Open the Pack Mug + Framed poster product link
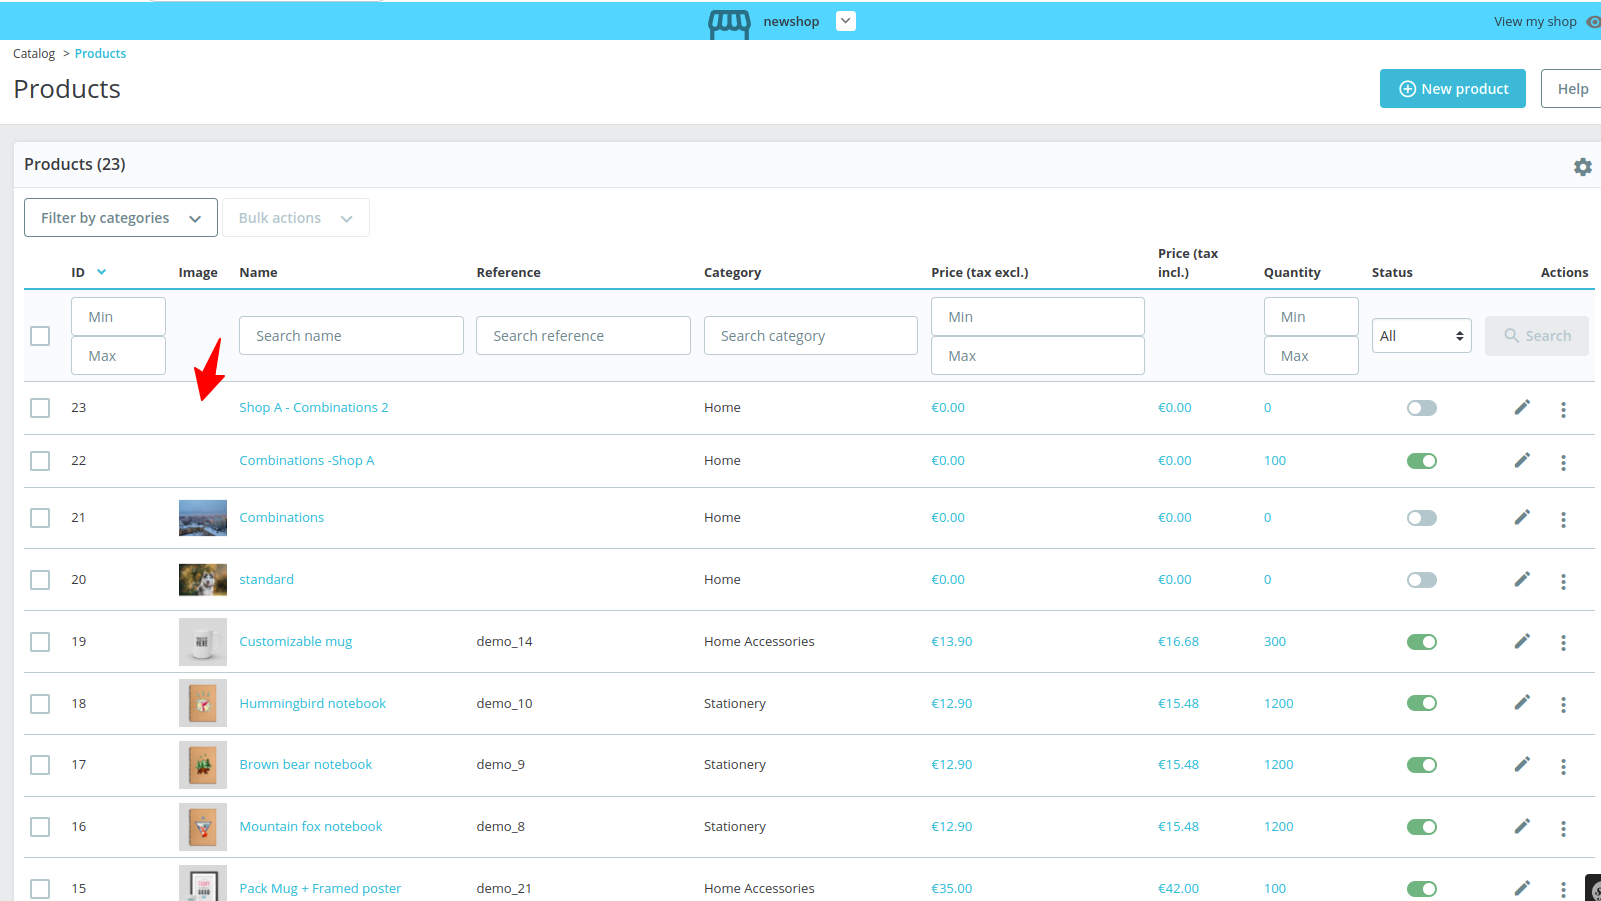1601x901 pixels. 320,888
